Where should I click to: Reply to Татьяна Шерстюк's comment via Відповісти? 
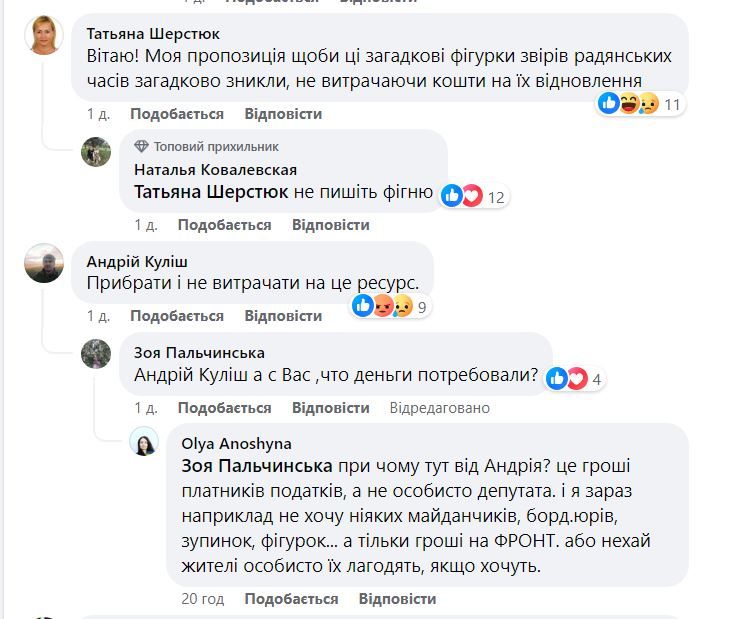coord(283,115)
